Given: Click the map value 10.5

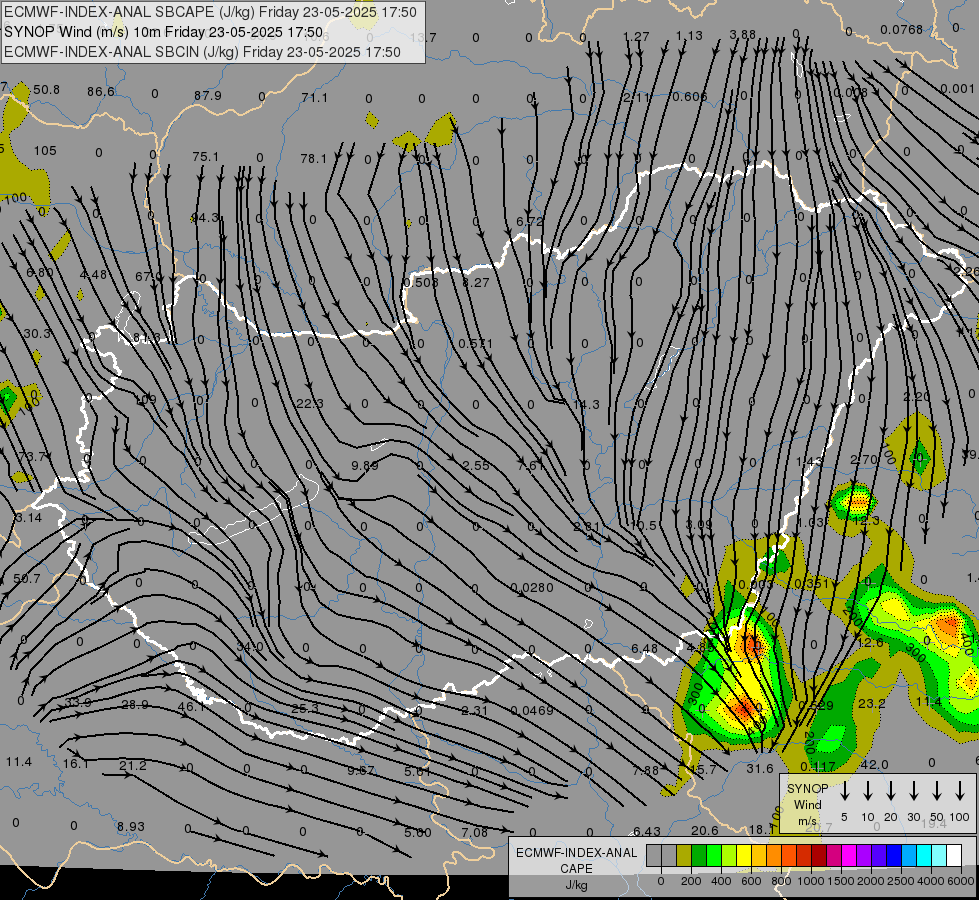Looking at the screenshot, I should coord(644,525).
